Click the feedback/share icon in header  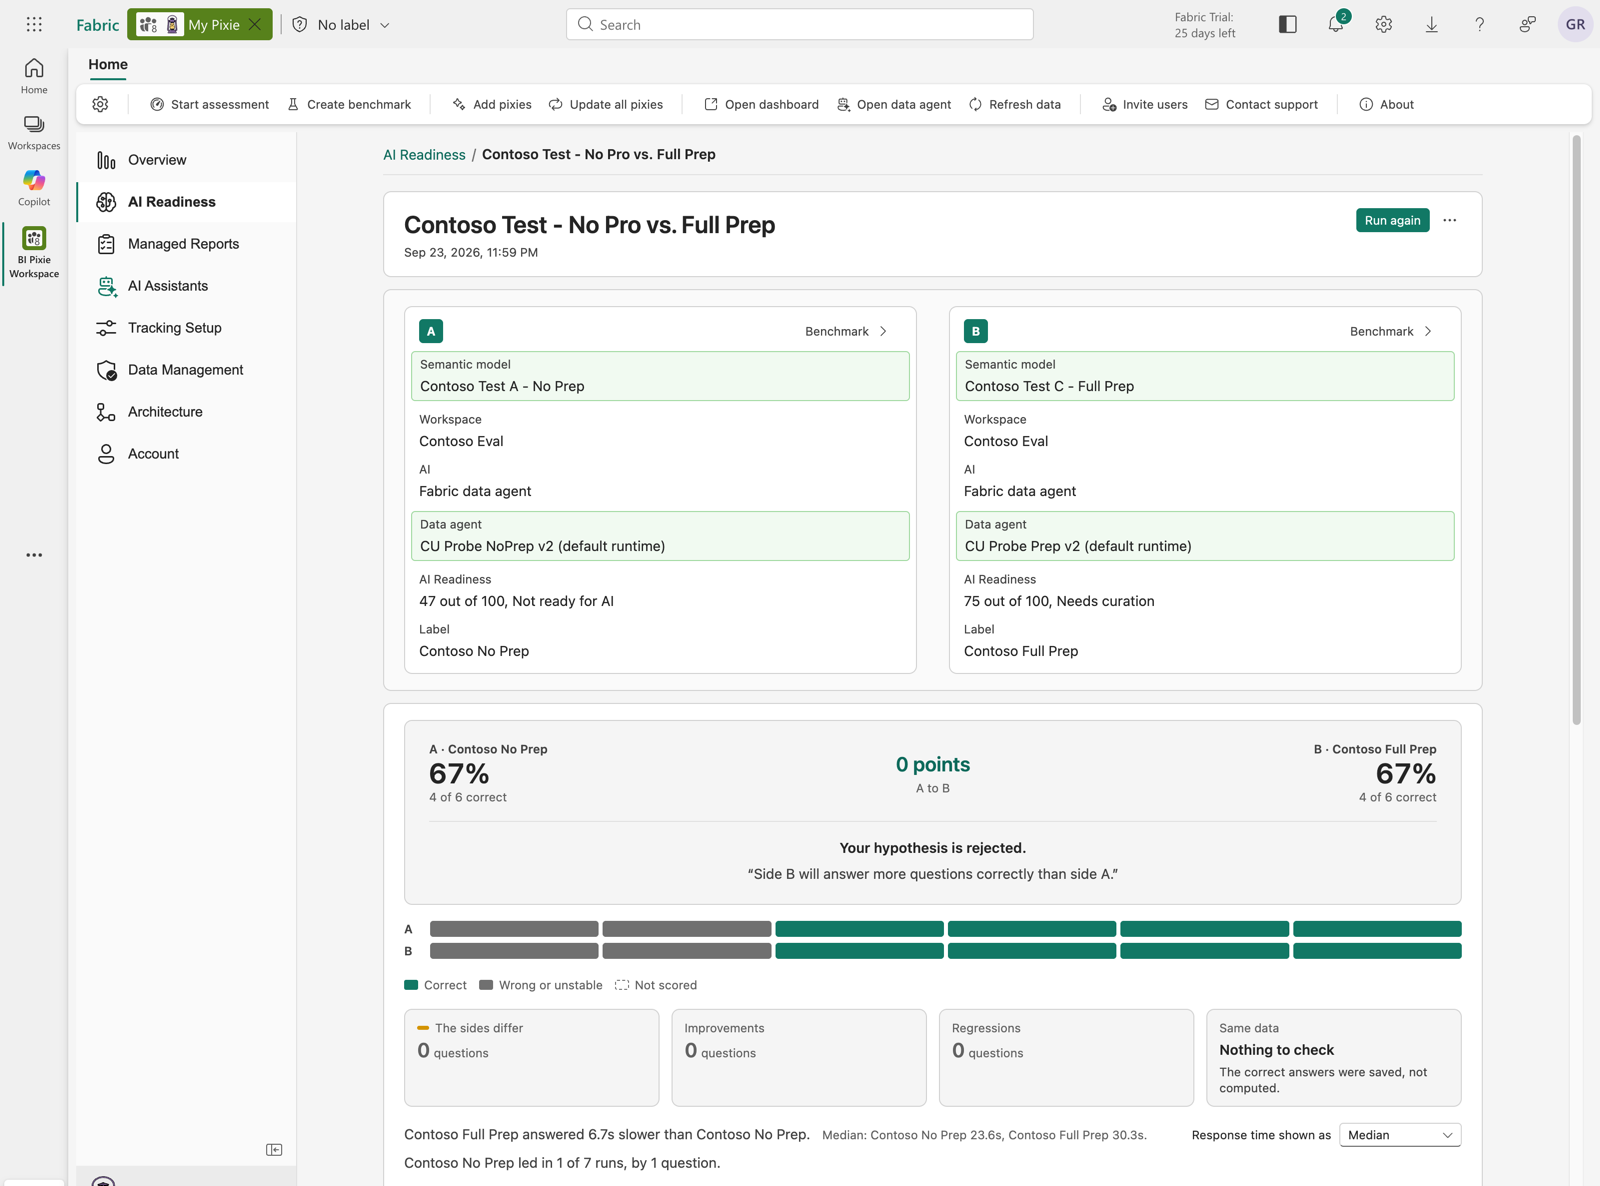point(1527,24)
